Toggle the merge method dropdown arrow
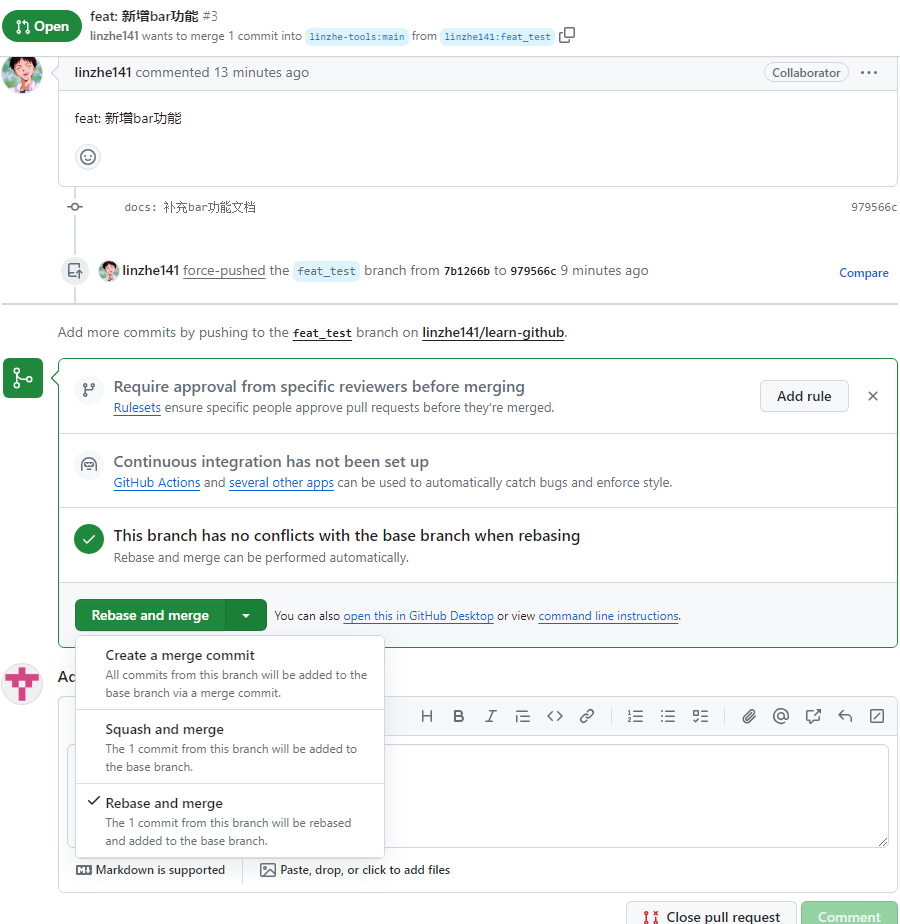 point(246,615)
